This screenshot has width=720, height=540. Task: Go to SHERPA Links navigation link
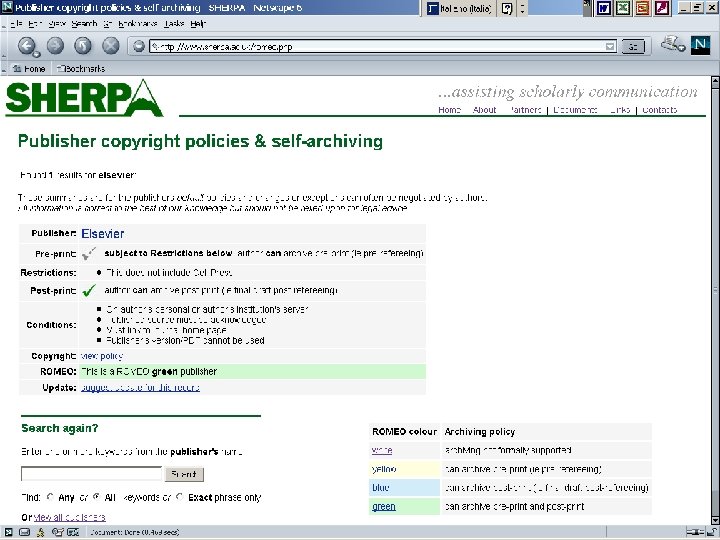(x=620, y=110)
